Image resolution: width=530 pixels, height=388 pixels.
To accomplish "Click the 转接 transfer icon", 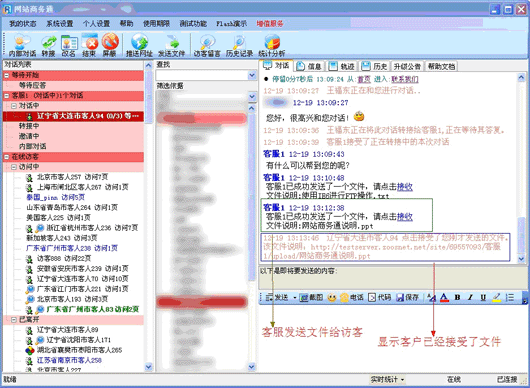I will [x=48, y=45].
